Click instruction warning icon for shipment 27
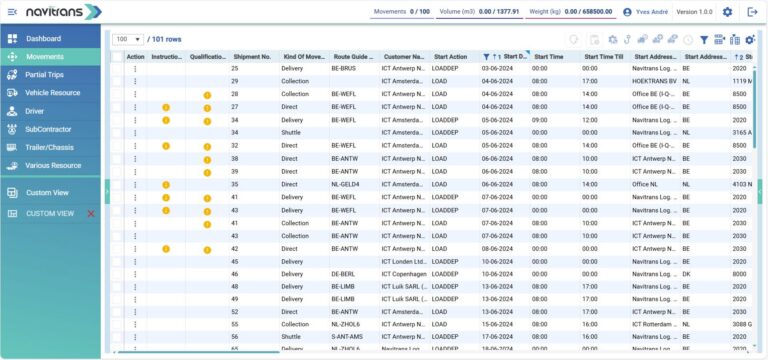Image resolution: width=768 pixels, height=360 pixels. click(166, 107)
